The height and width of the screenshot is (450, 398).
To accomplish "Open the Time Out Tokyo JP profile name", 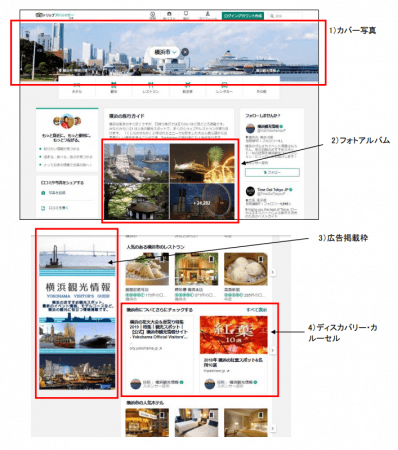I will point(272,189).
